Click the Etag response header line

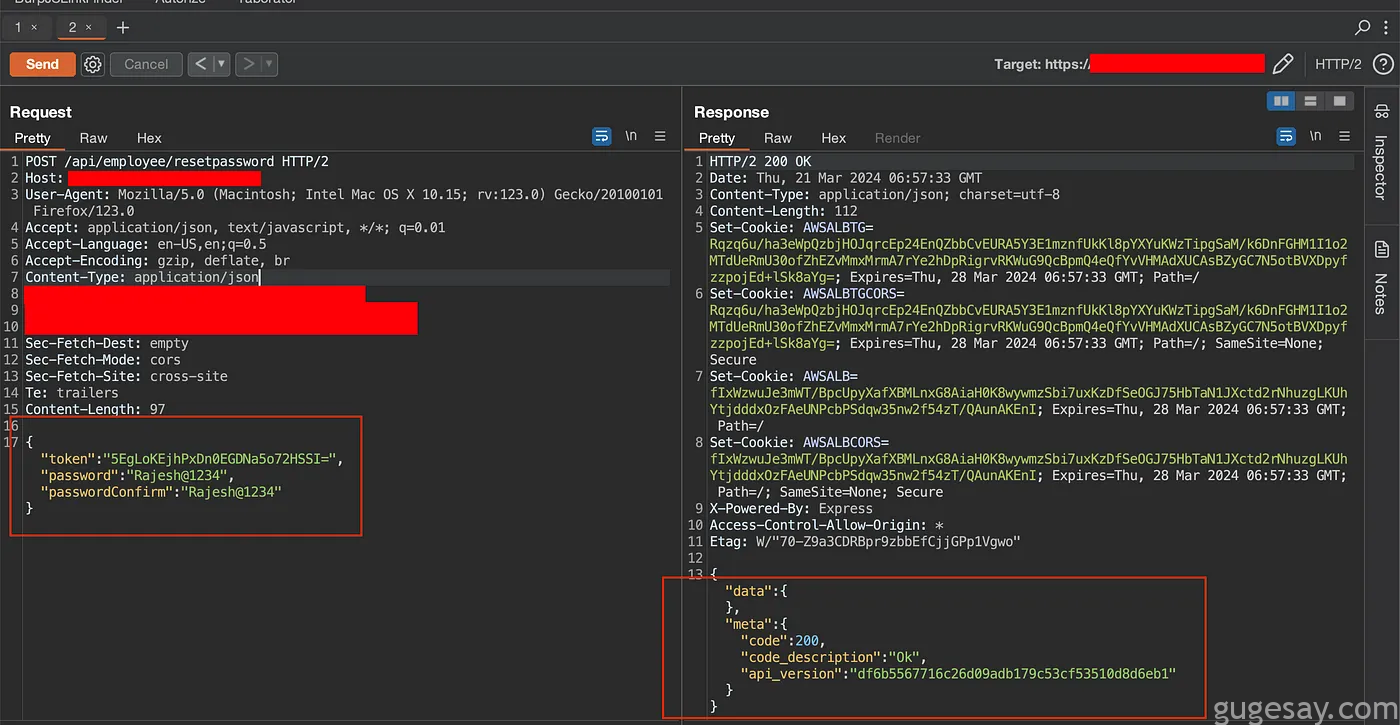click(x=864, y=541)
